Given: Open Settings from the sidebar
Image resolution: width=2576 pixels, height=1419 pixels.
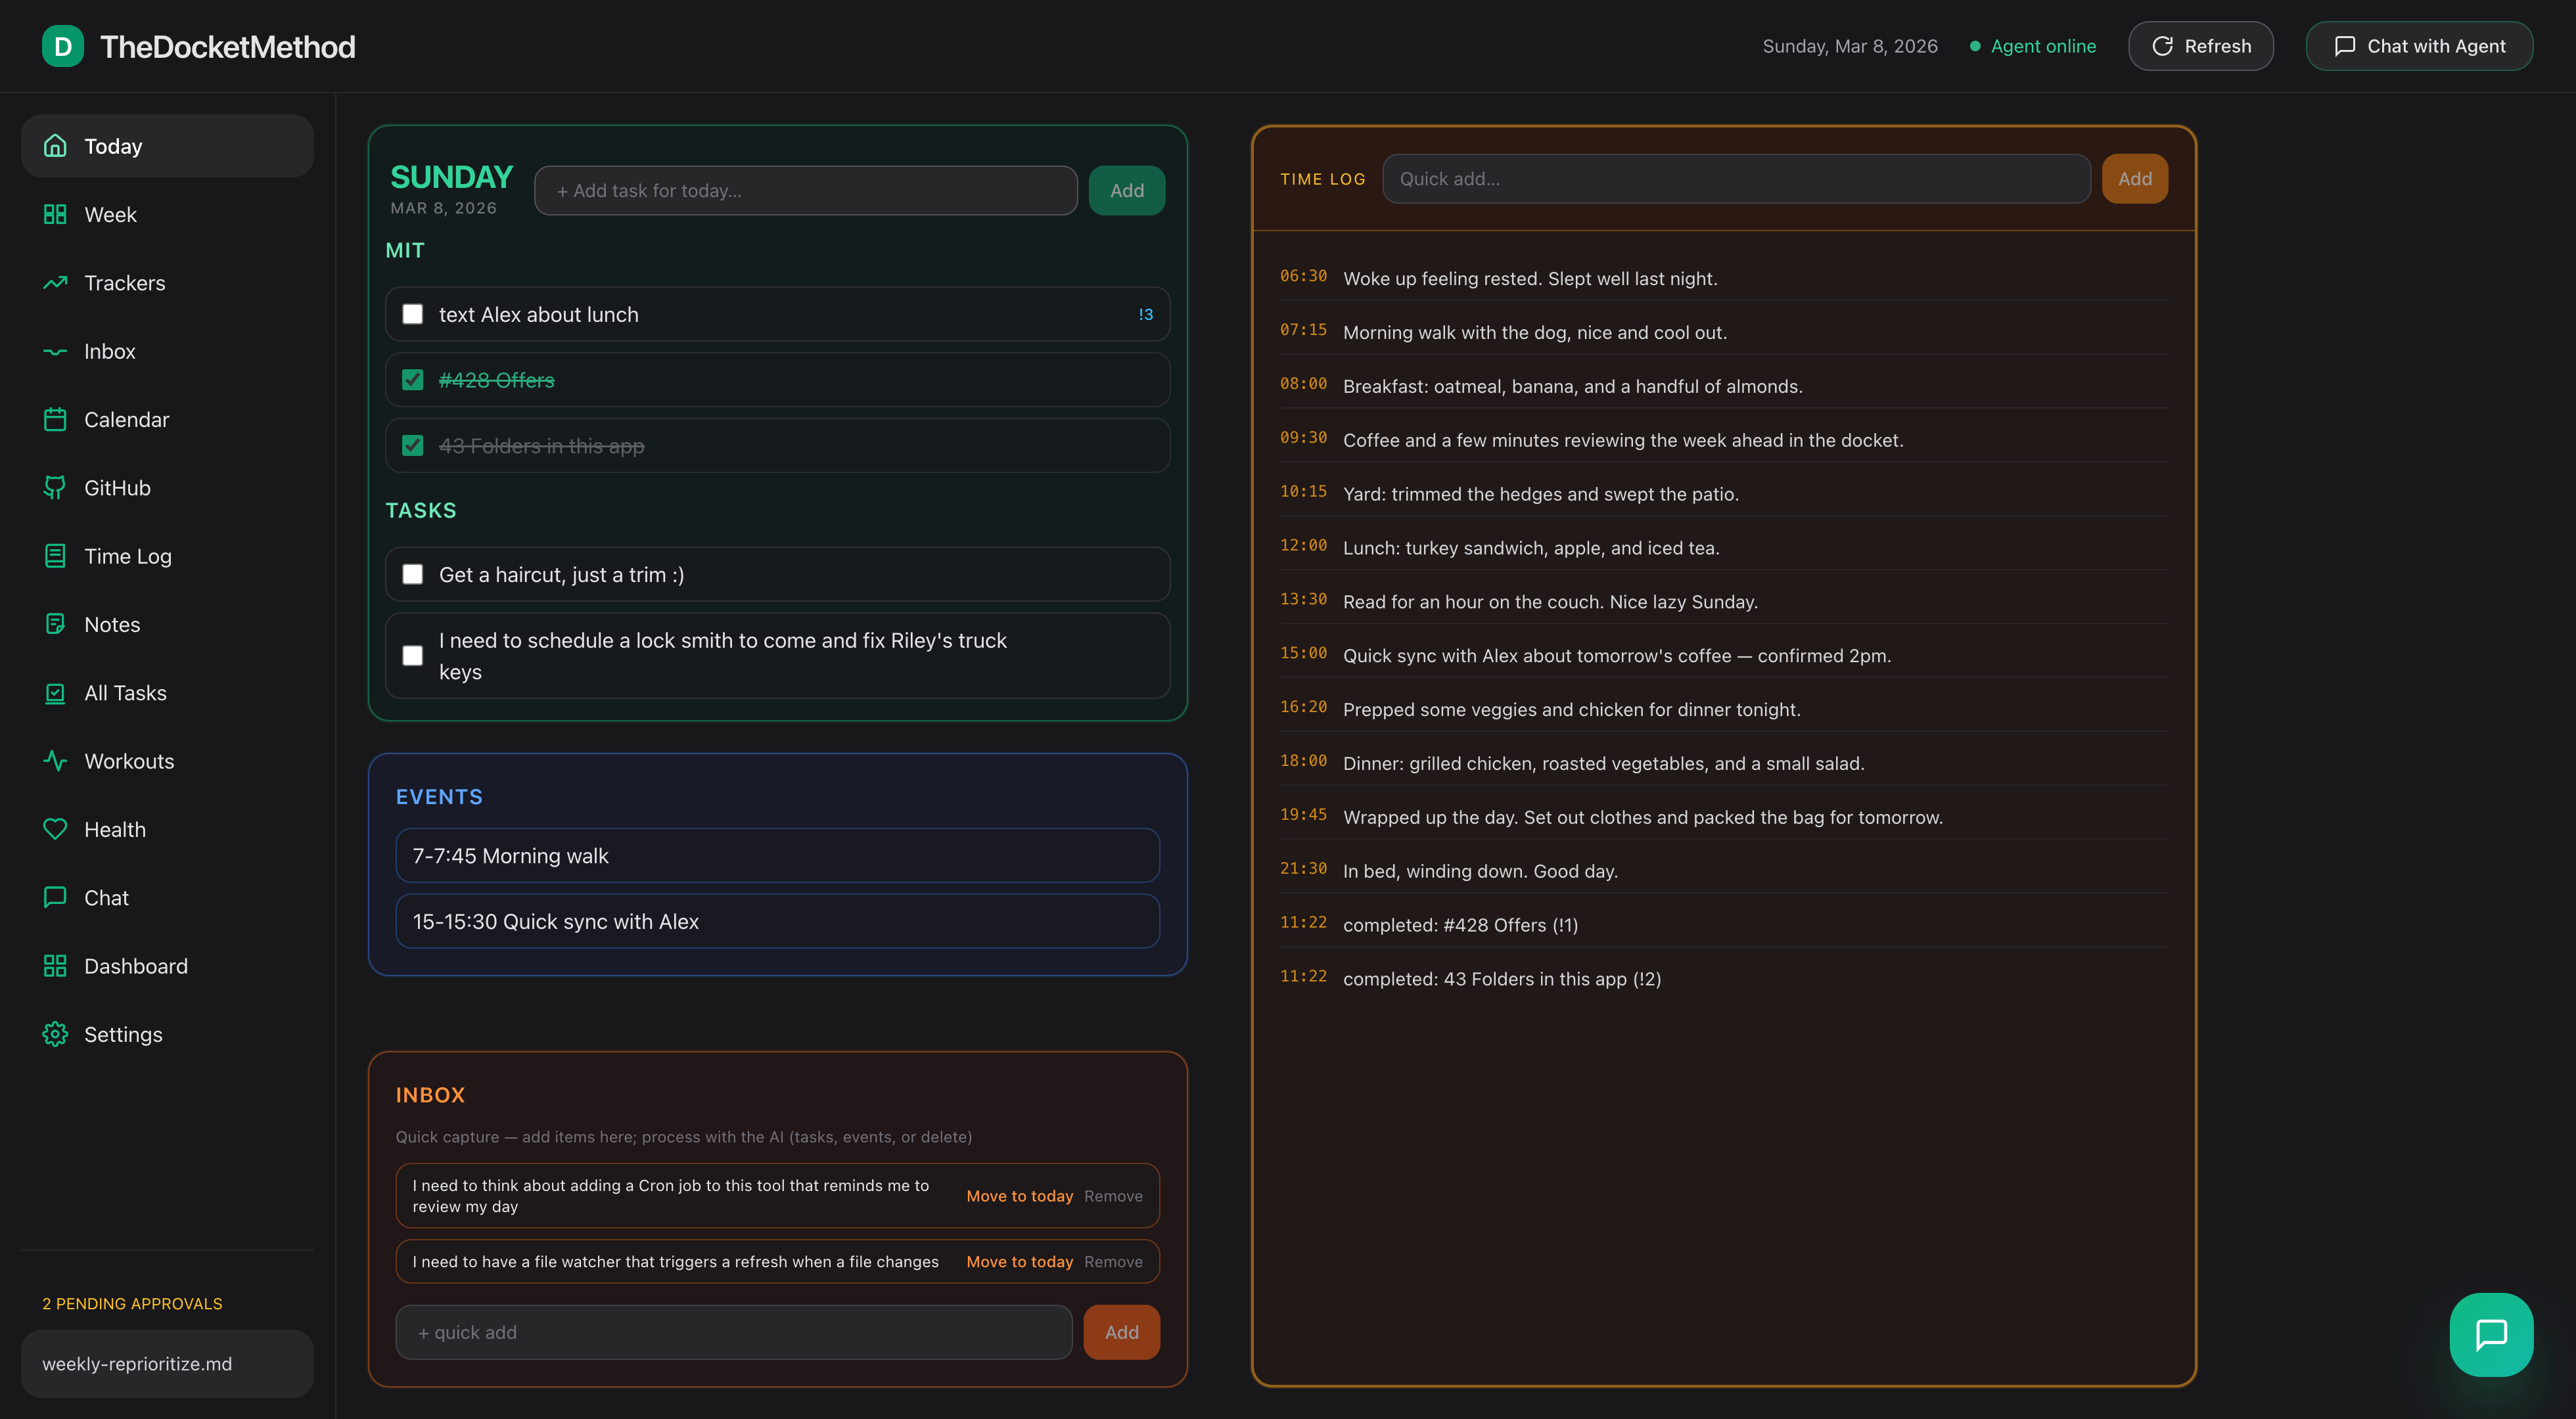Looking at the screenshot, I should point(123,1033).
